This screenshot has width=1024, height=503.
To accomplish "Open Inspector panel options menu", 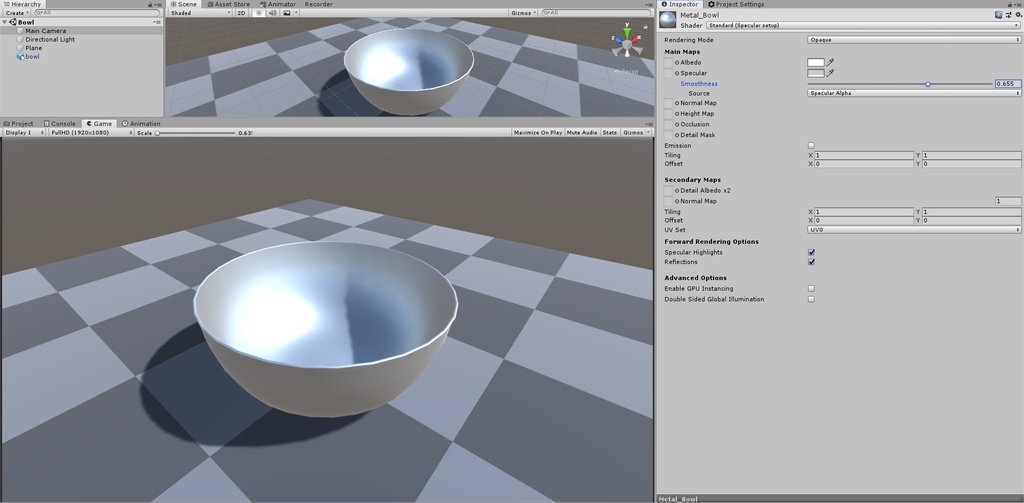I will 1018,4.
